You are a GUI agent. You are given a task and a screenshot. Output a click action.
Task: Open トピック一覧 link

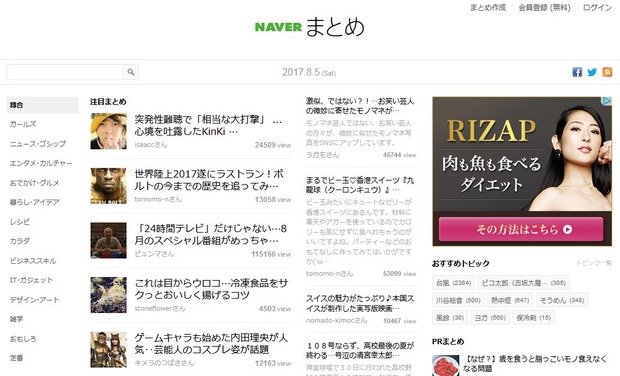coord(594,263)
